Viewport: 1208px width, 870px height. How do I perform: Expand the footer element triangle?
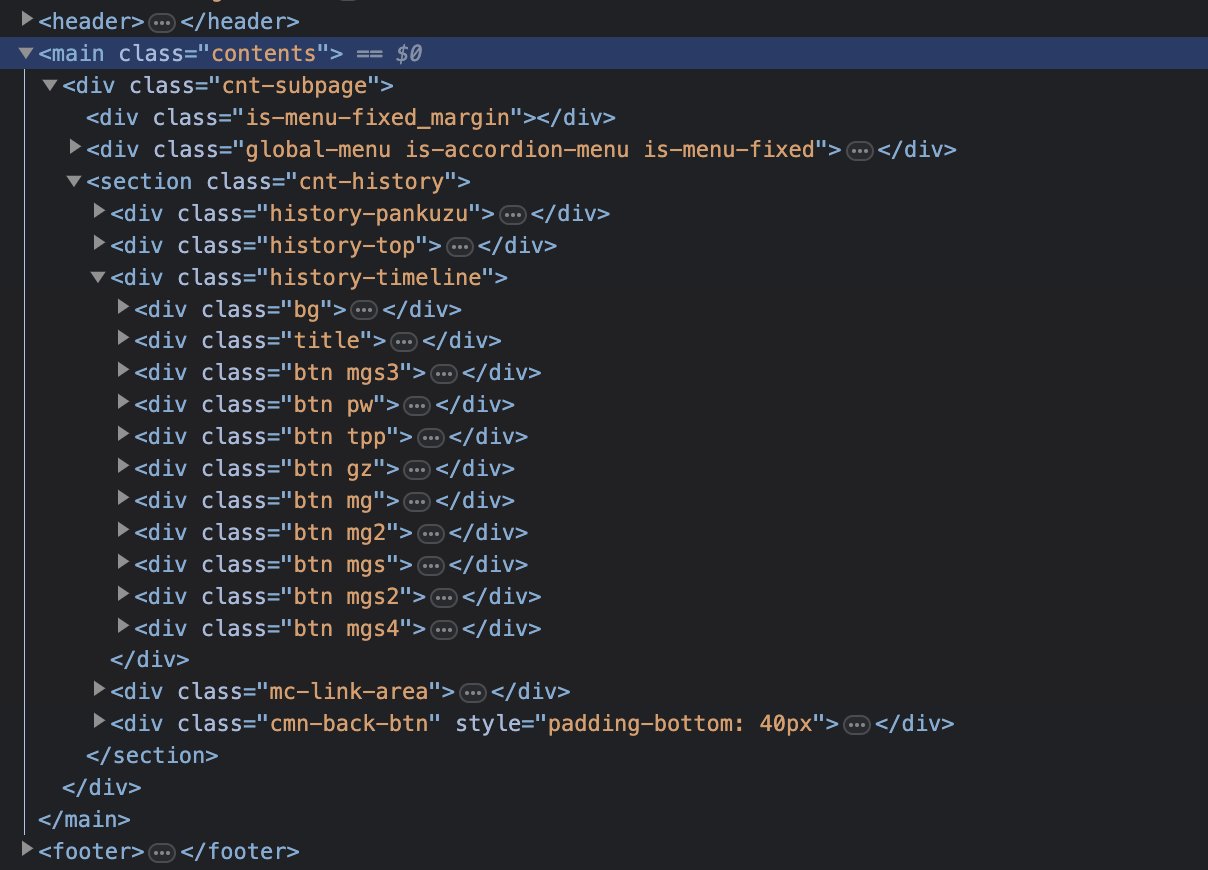[x=27, y=850]
